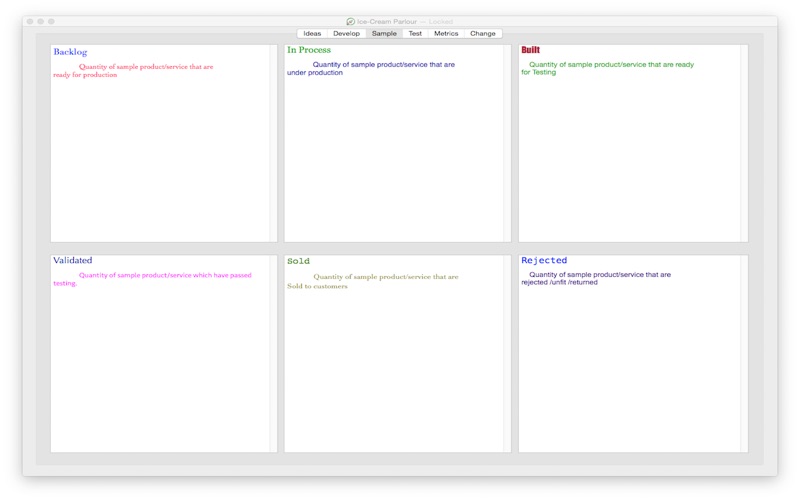
Task: Click the green zoom window button
Action: click(52, 21)
